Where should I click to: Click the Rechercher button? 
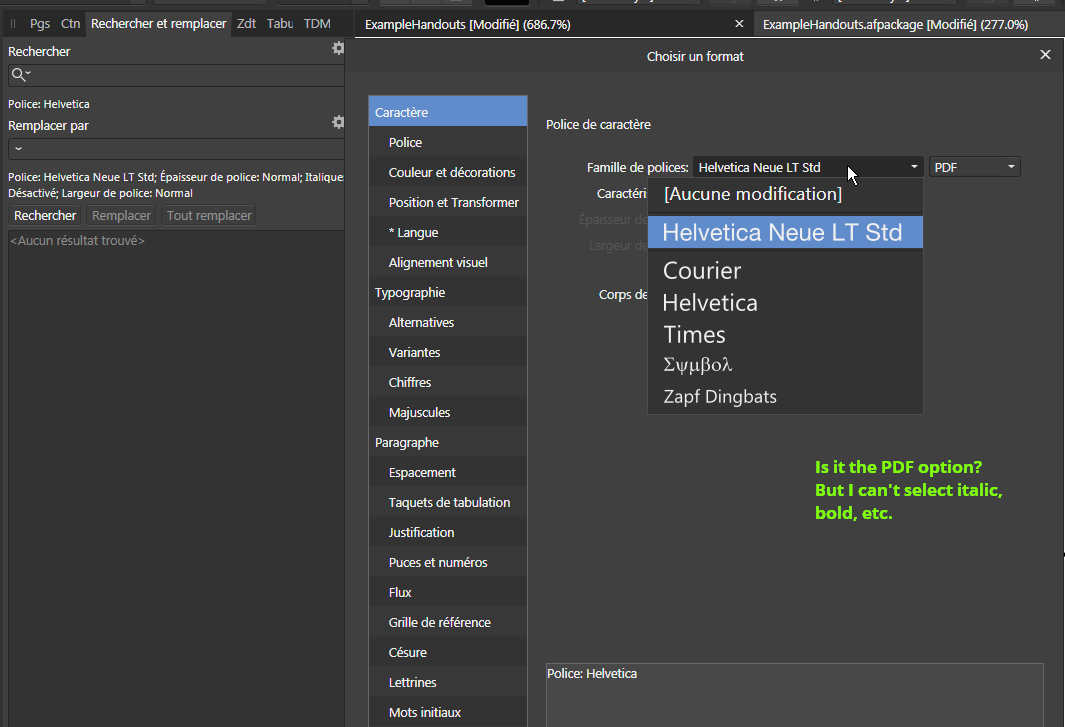pos(46,215)
